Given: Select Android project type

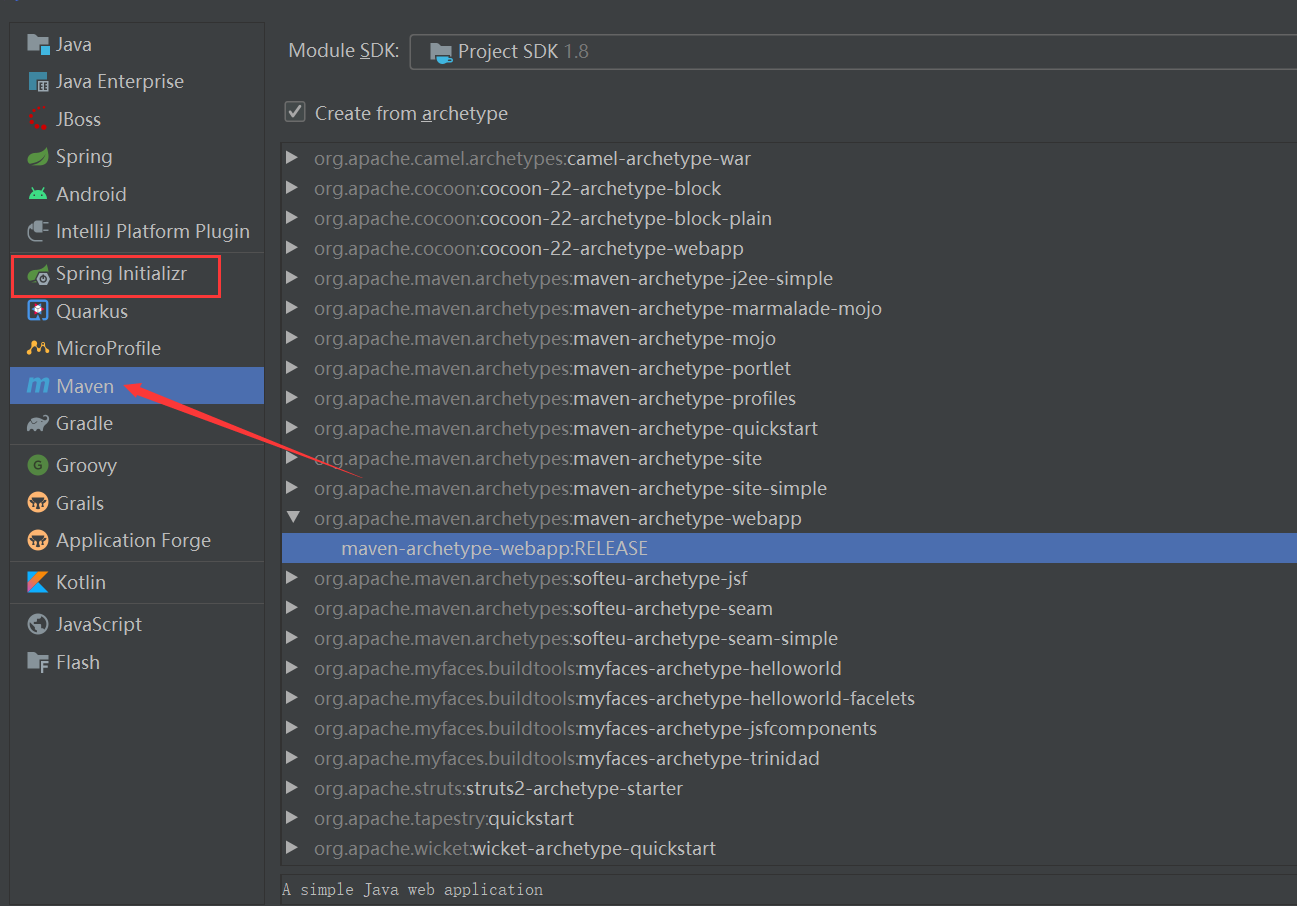Looking at the screenshot, I should (x=137, y=194).
